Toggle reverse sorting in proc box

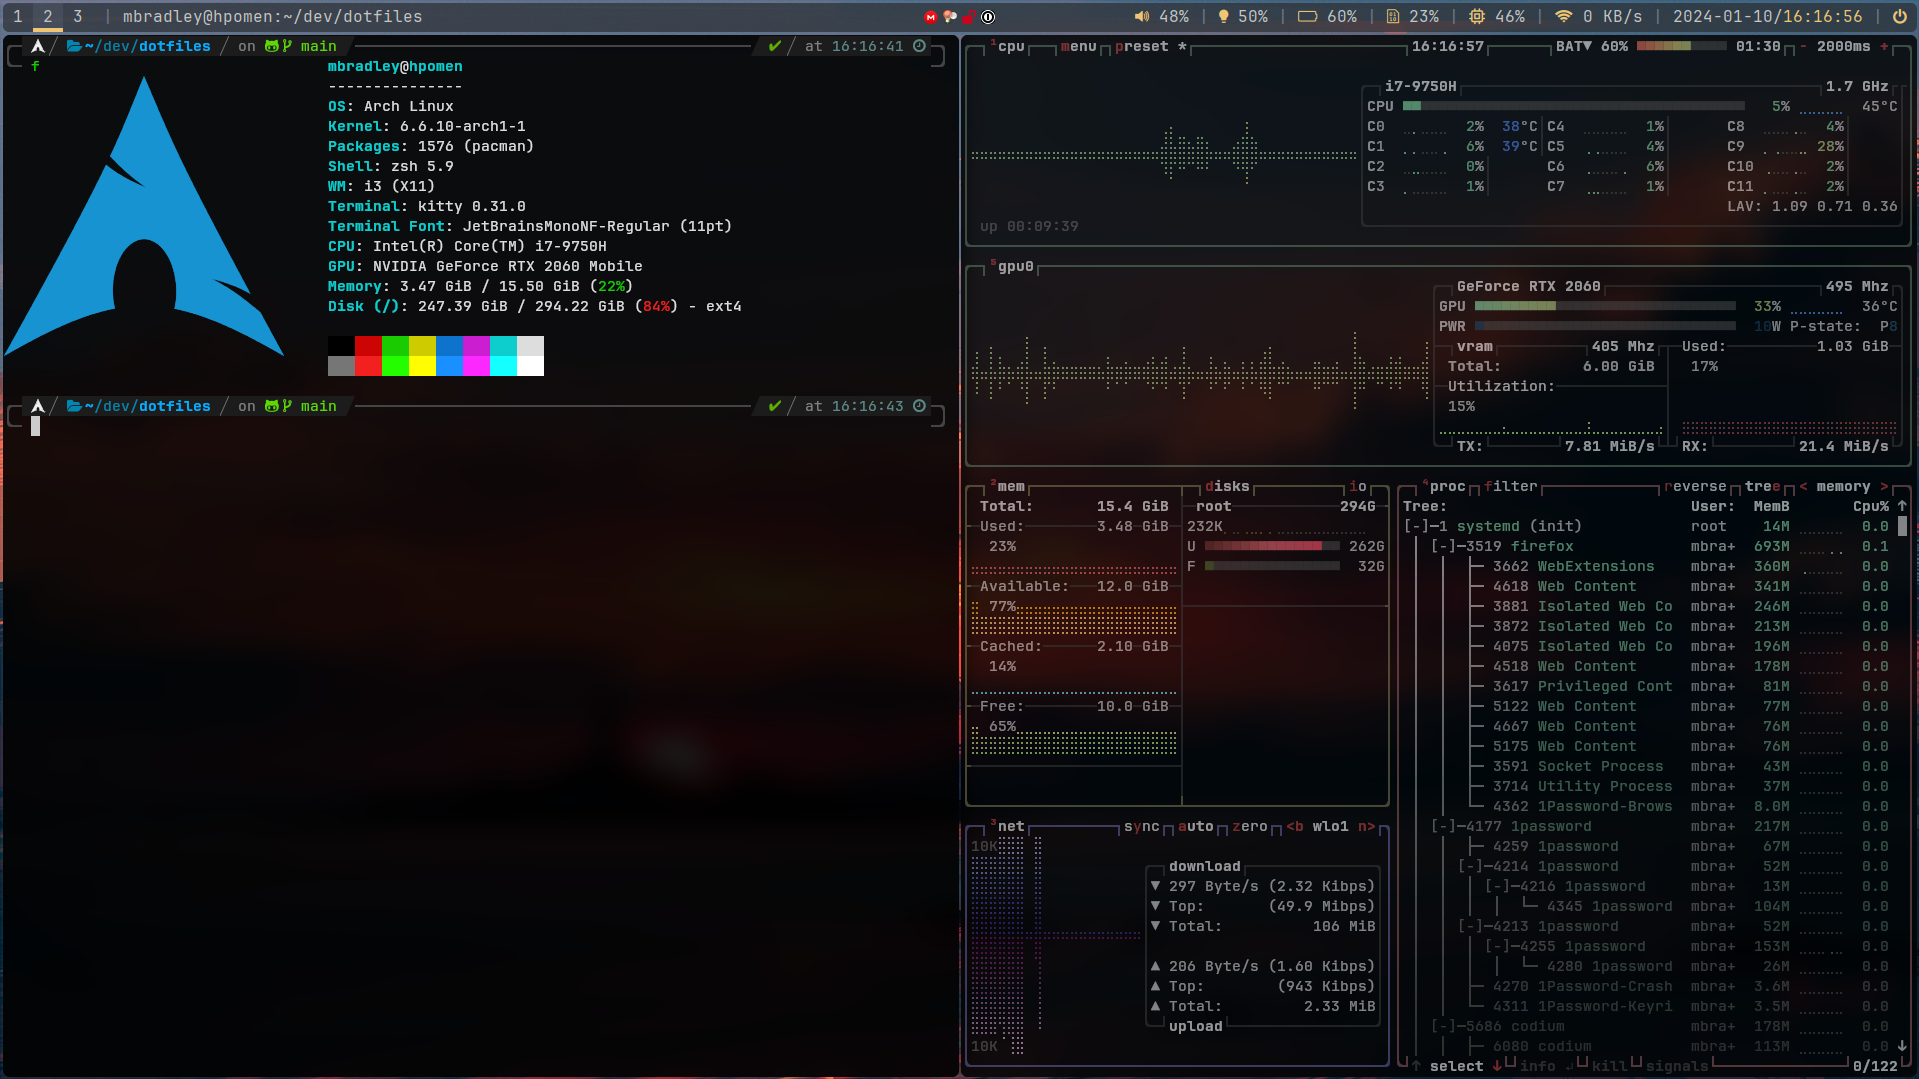click(x=1696, y=487)
